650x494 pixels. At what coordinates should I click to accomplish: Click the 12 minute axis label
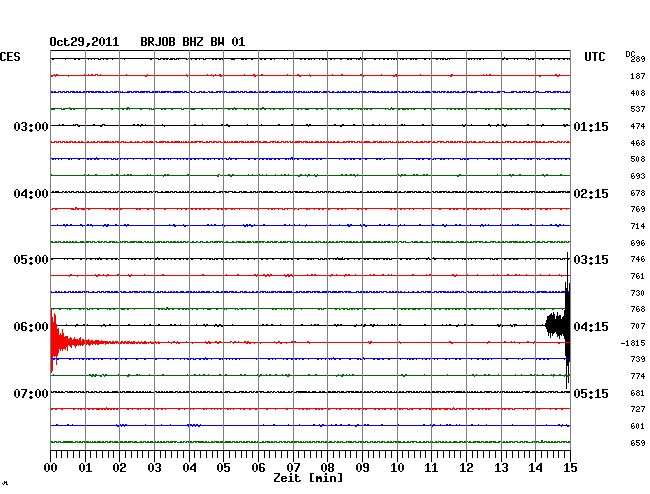coord(466,468)
